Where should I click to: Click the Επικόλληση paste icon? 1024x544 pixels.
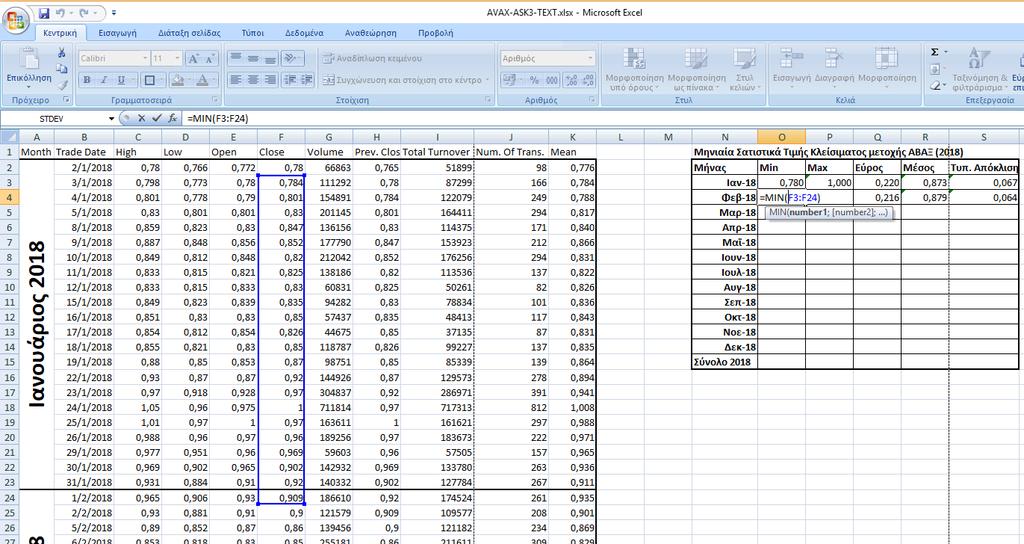[x=29, y=59]
